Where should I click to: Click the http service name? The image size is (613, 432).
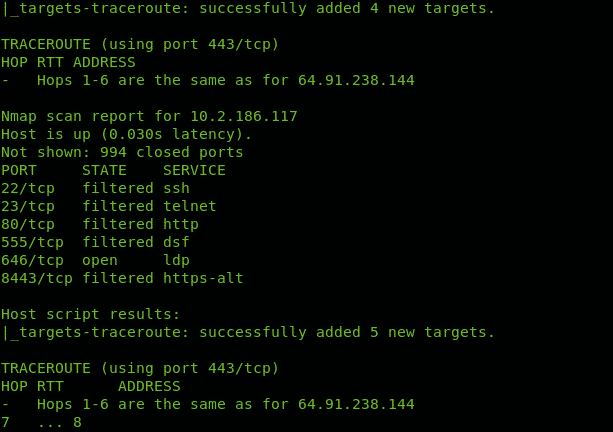point(181,225)
